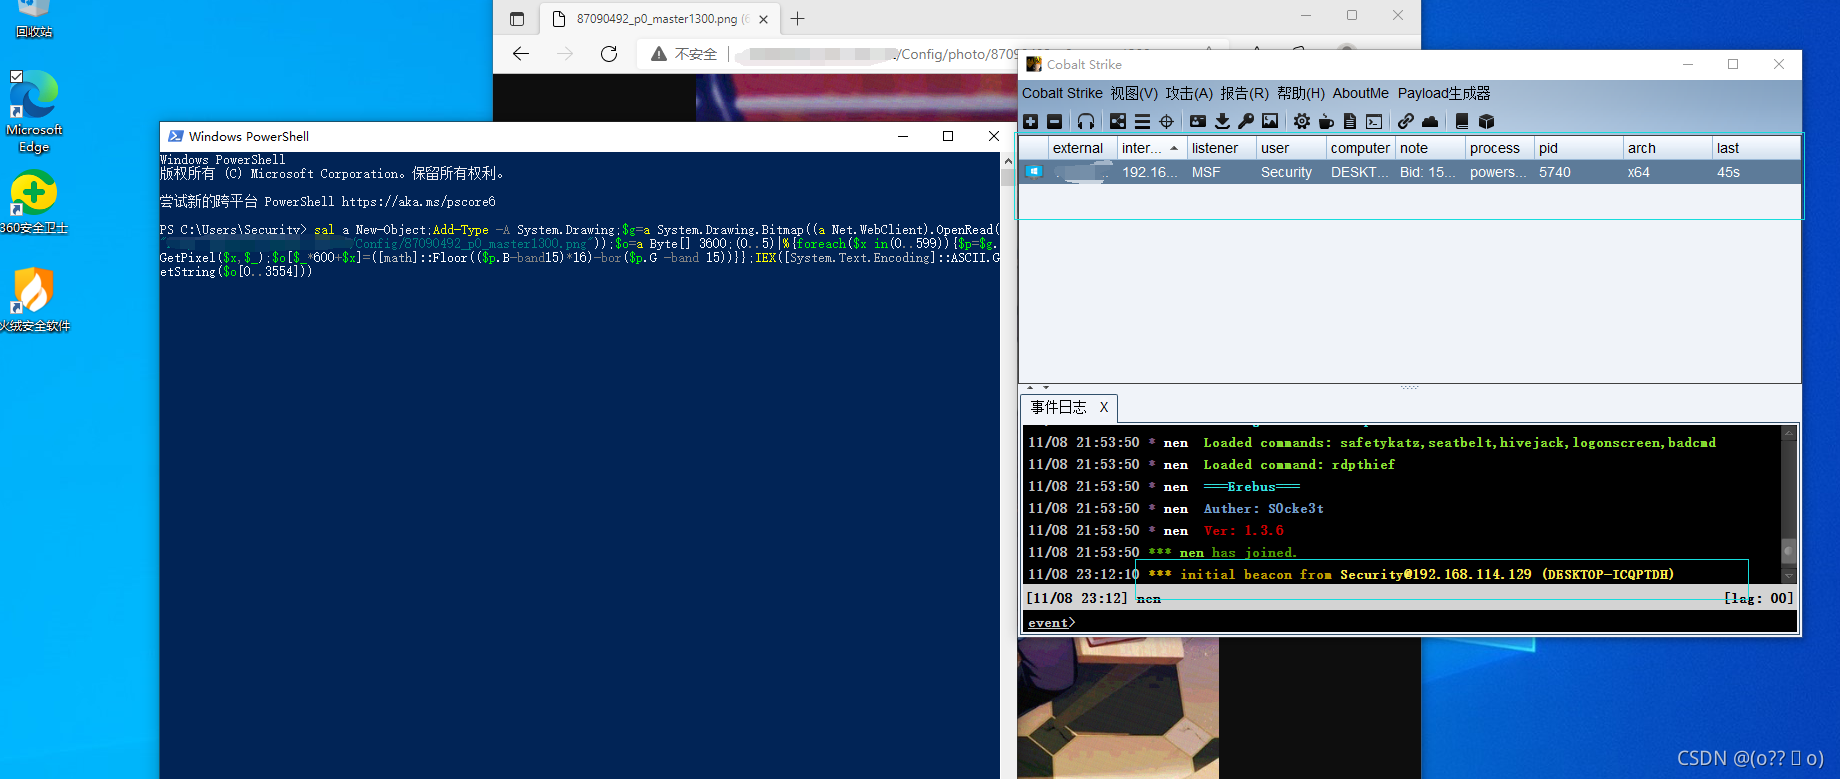Open the 帮助(H) menu
Image resolution: width=1840 pixels, height=779 pixels.
(x=1301, y=93)
